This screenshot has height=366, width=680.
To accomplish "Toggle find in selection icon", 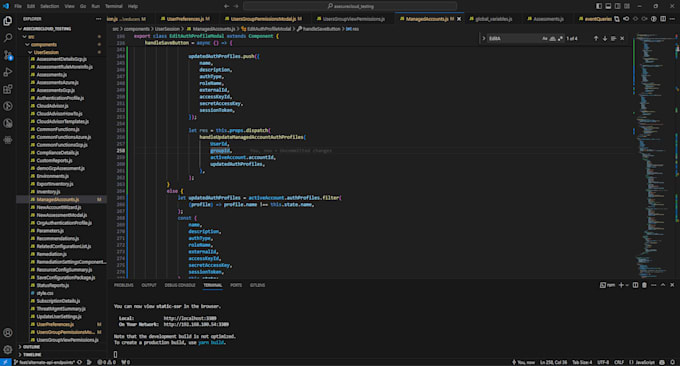I will (x=613, y=39).
